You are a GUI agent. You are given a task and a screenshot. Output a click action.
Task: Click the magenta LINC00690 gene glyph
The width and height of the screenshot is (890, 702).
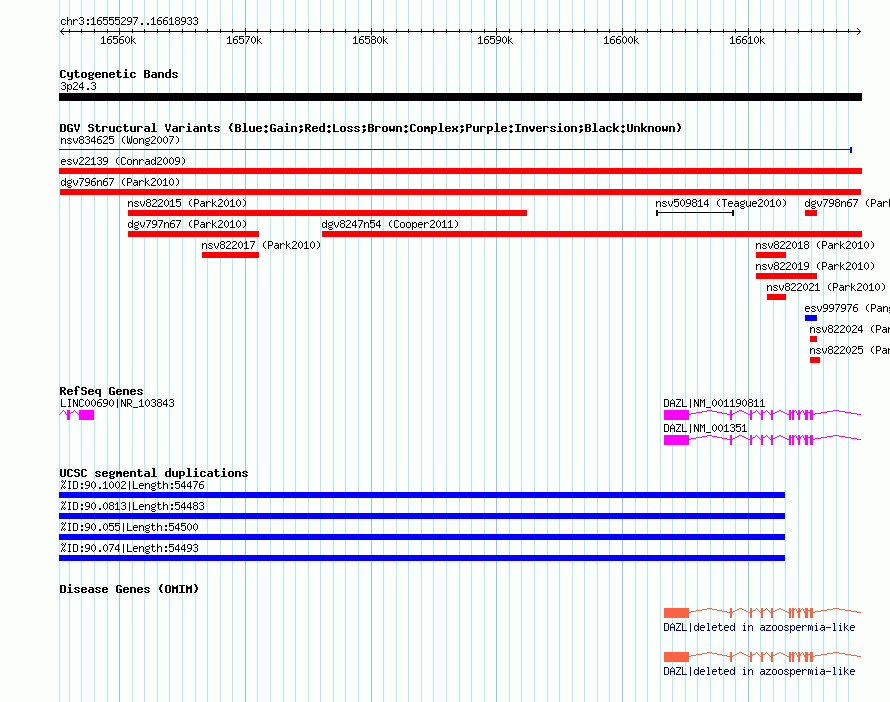pos(77,415)
